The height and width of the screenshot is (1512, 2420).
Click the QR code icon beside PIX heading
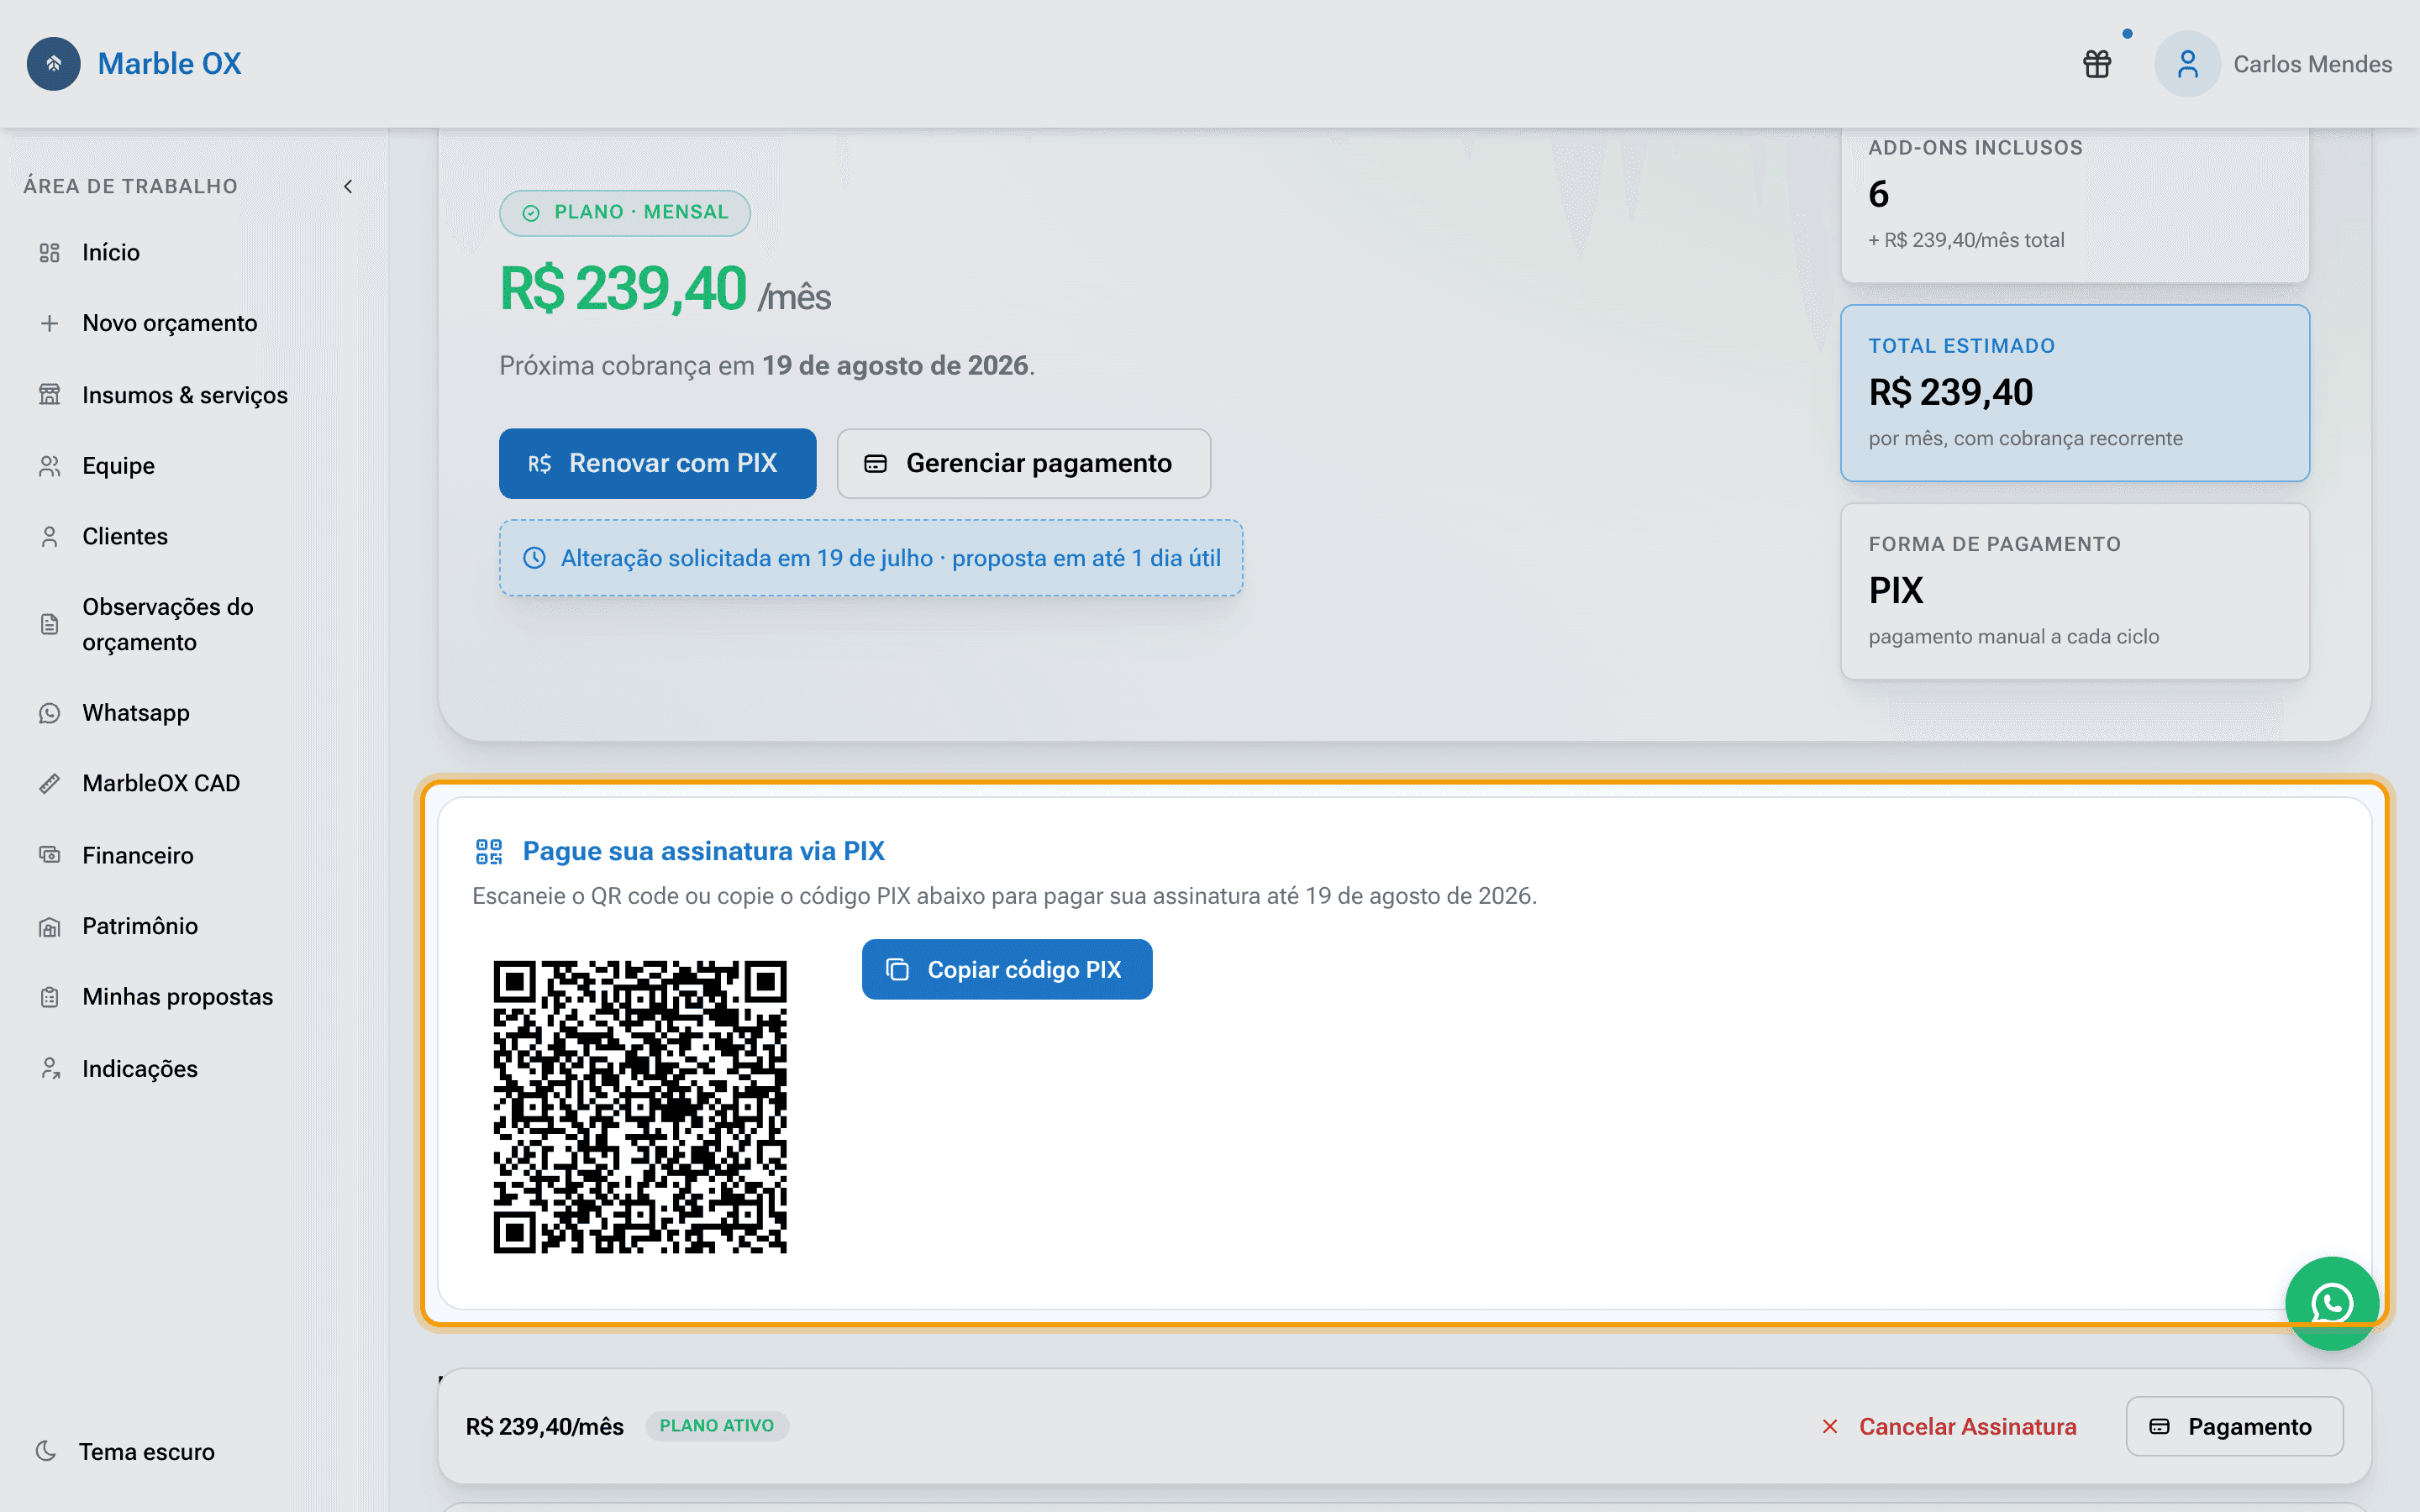(489, 851)
